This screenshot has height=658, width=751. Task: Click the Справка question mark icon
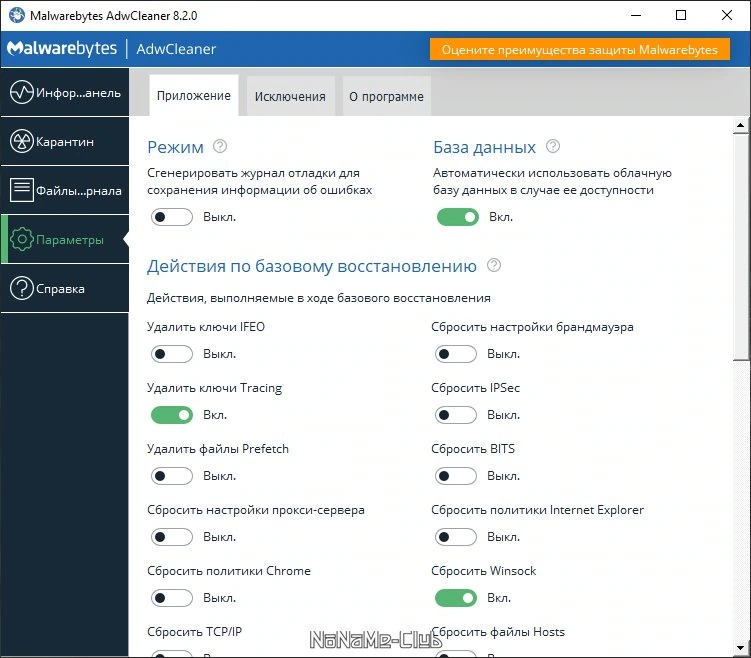click(22, 288)
